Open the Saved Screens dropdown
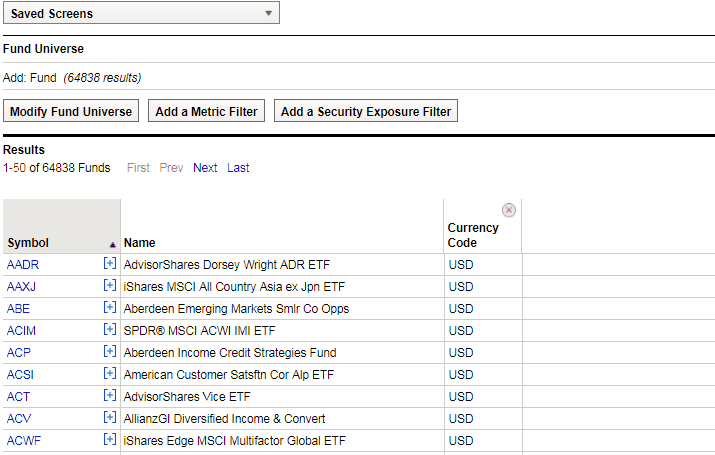Viewport: 715px width, 455px height. [x=141, y=13]
